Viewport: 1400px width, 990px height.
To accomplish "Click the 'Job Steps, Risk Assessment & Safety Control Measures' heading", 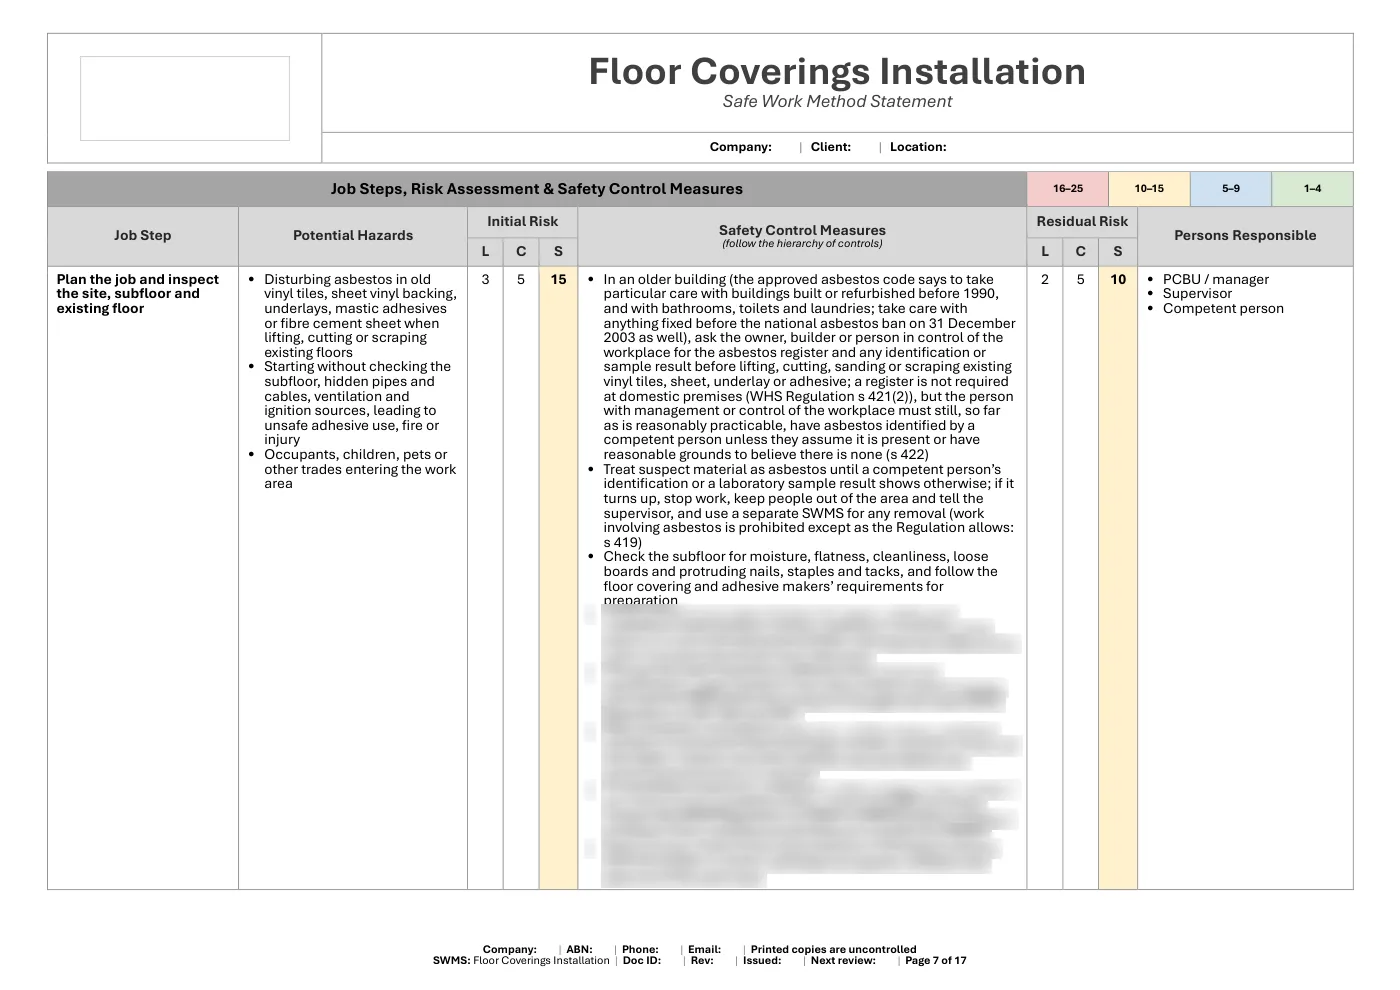I will click(x=537, y=189).
